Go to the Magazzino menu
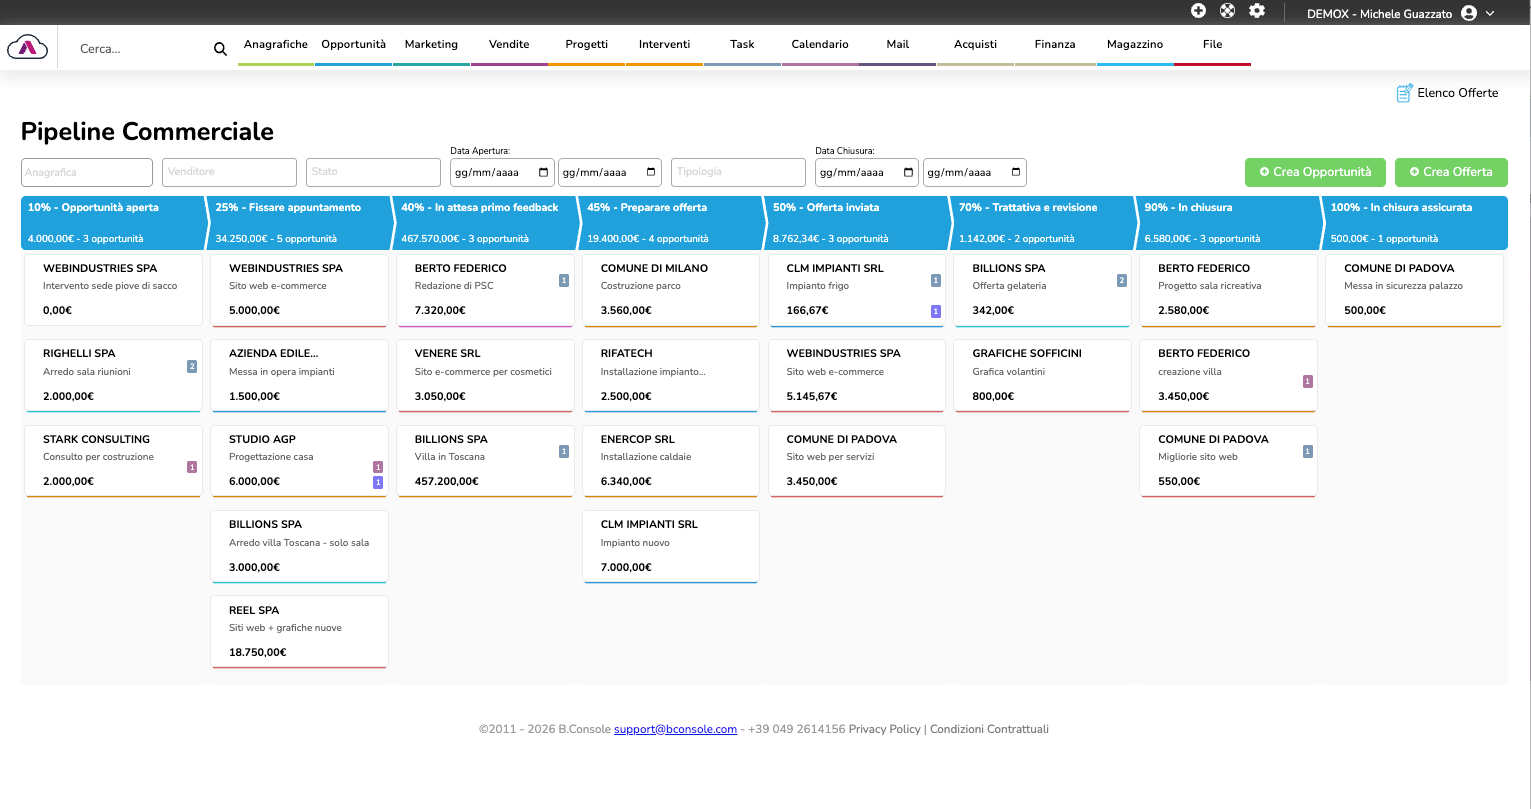Image resolution: width=1531 pixels, height=809 pixels. pos(1134,45)
